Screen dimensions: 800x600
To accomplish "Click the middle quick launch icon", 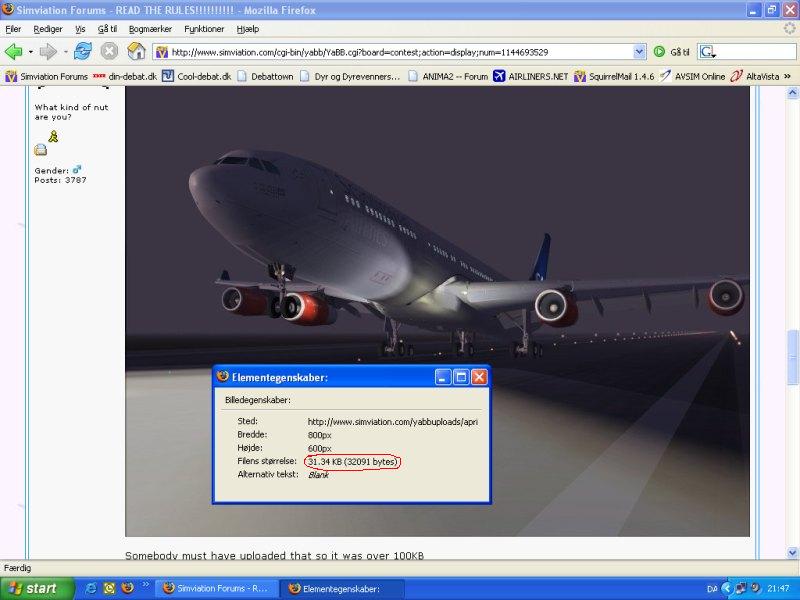I will click(109, 588).
